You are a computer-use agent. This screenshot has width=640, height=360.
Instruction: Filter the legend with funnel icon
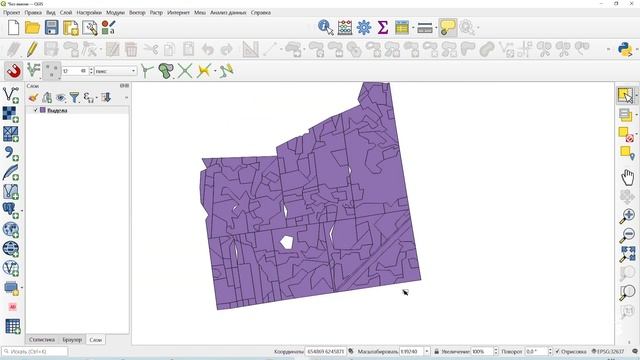tap(74, 97)
